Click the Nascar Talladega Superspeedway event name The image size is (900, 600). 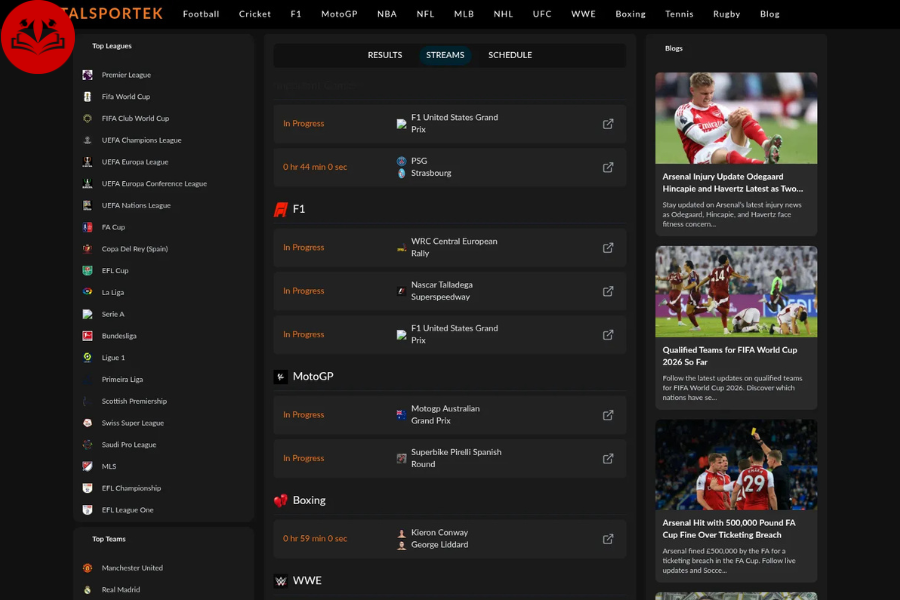pyautogui.click(x=441, y=291)
